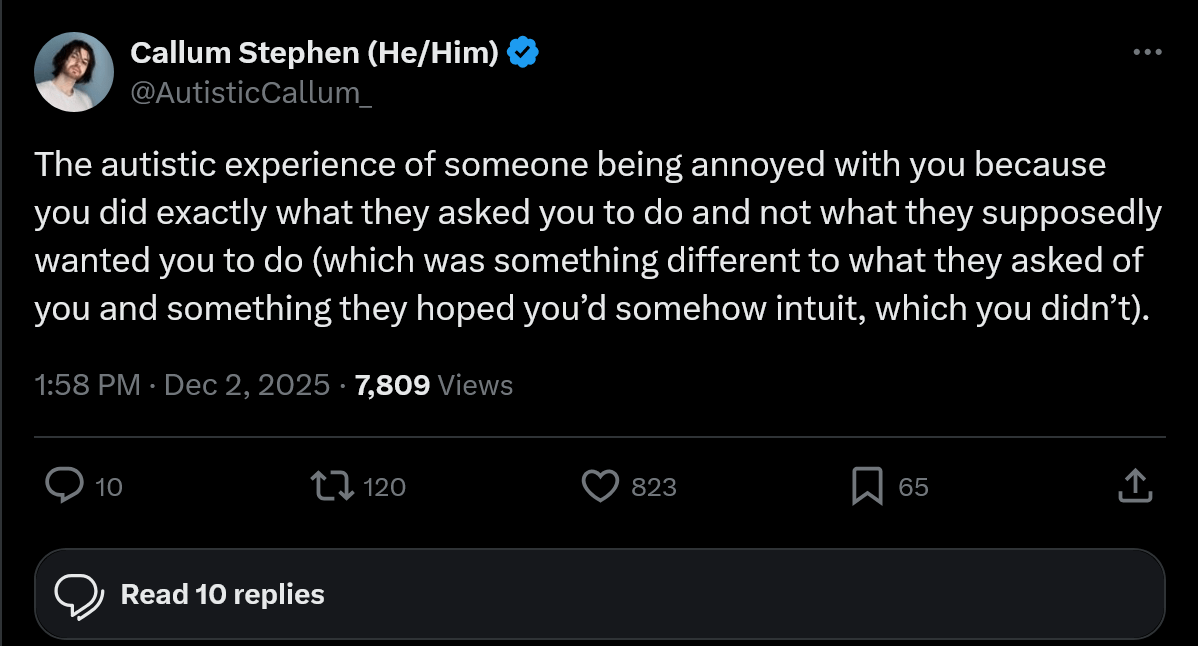The image size is (1198, 646).
Task: Click the blue verified badge
Action: click(x=525, y=52)
